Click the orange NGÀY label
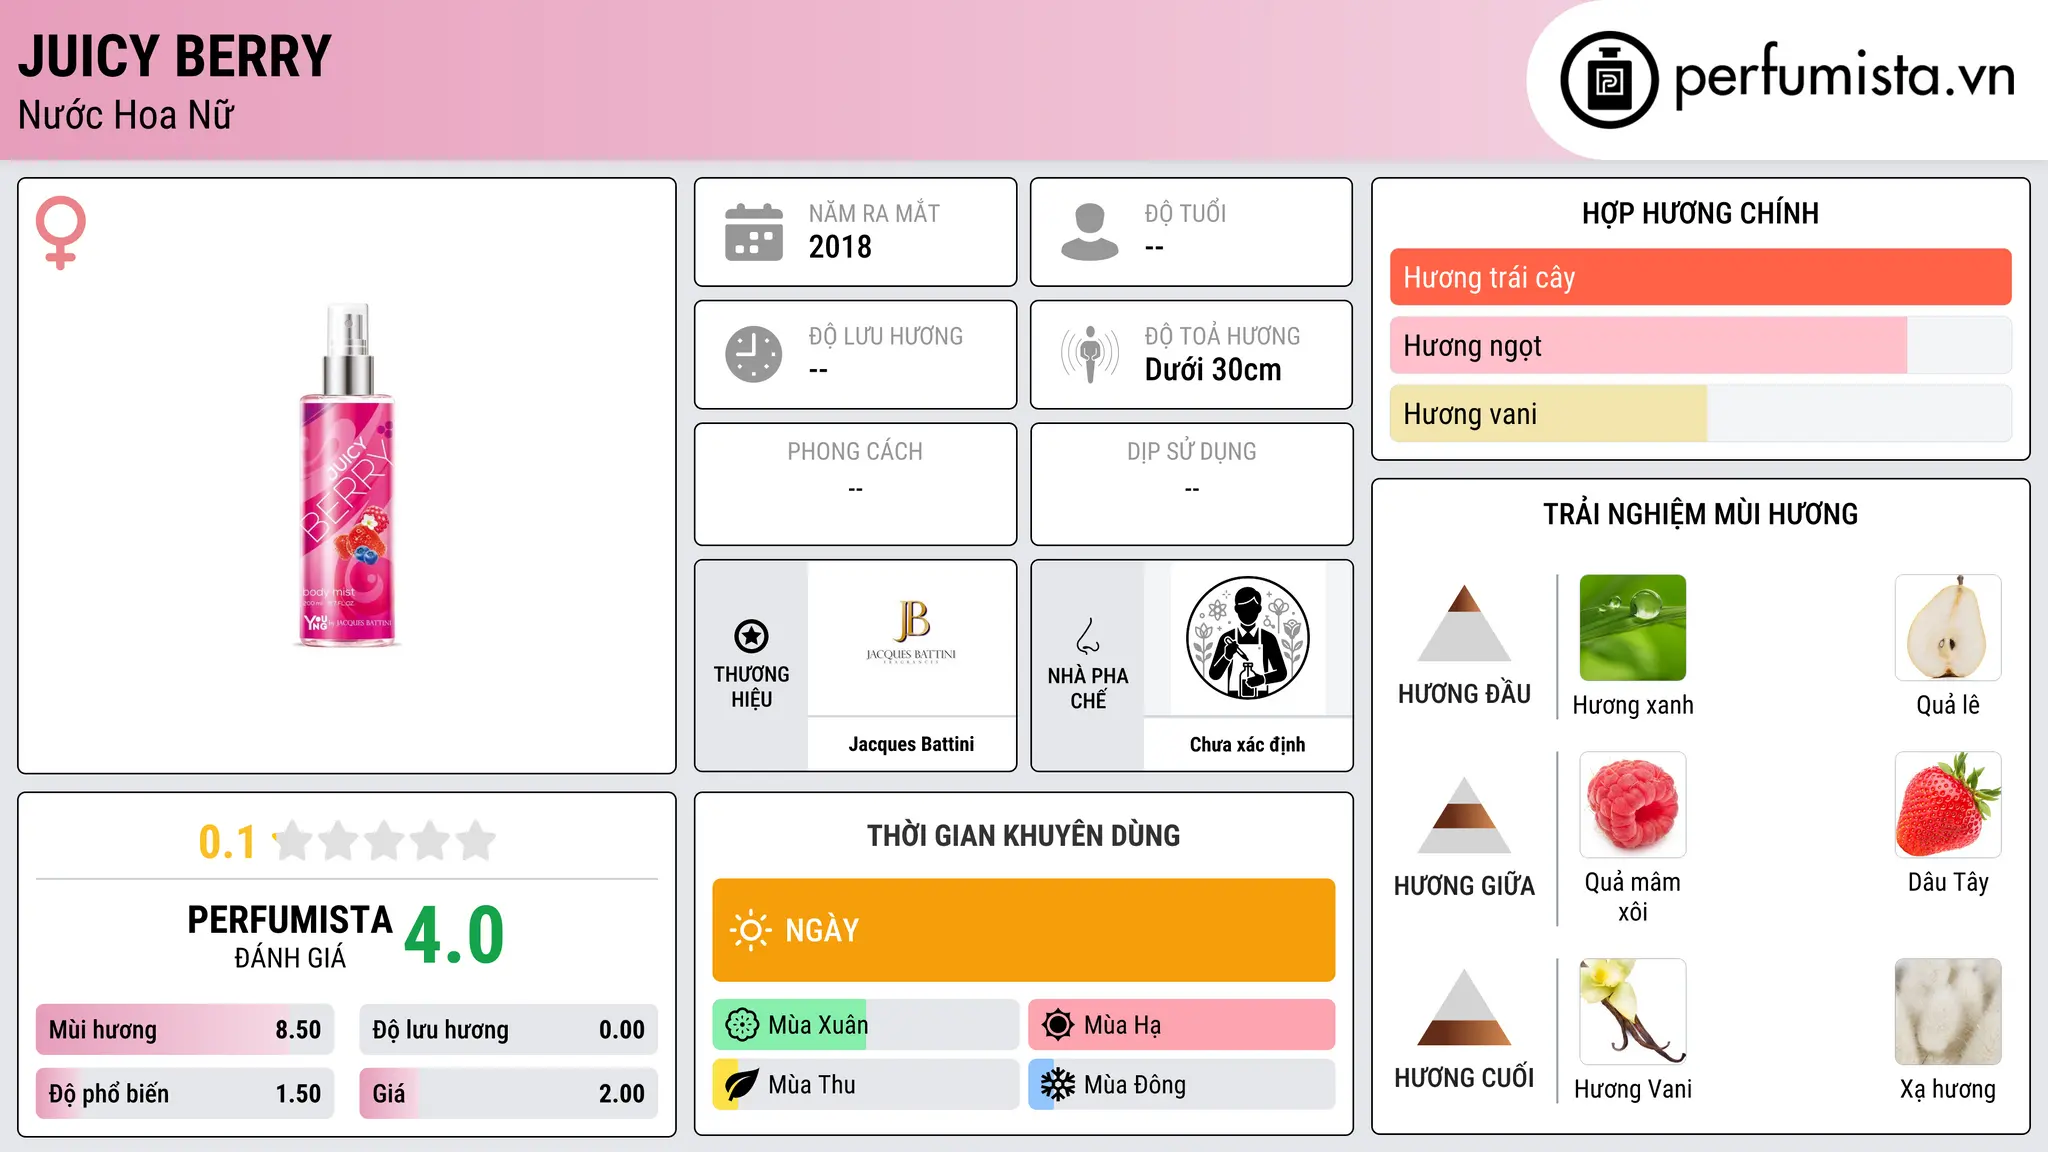This screenshot has width=2048, height=1152. (x=822, y=930)
